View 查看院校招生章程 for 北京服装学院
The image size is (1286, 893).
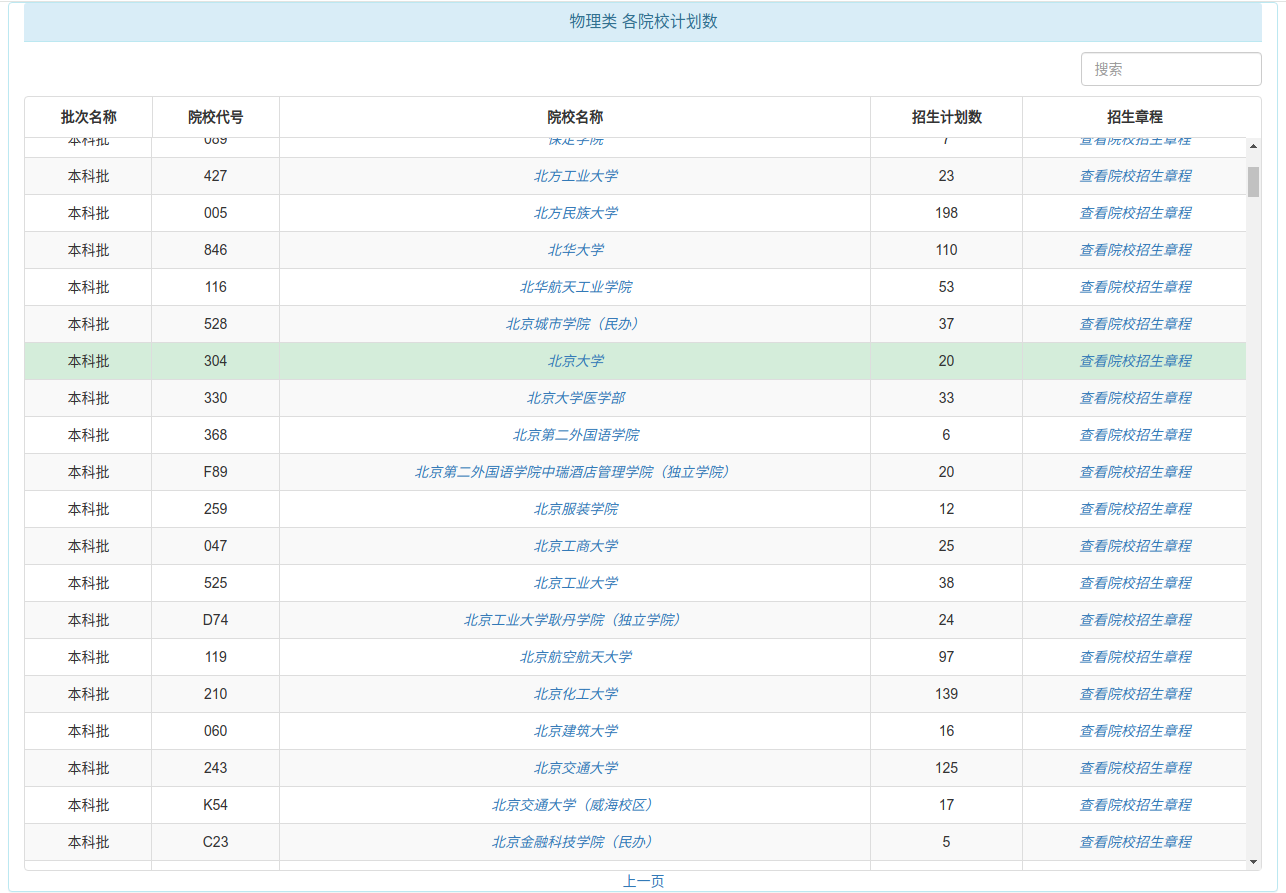[1135, 509]
